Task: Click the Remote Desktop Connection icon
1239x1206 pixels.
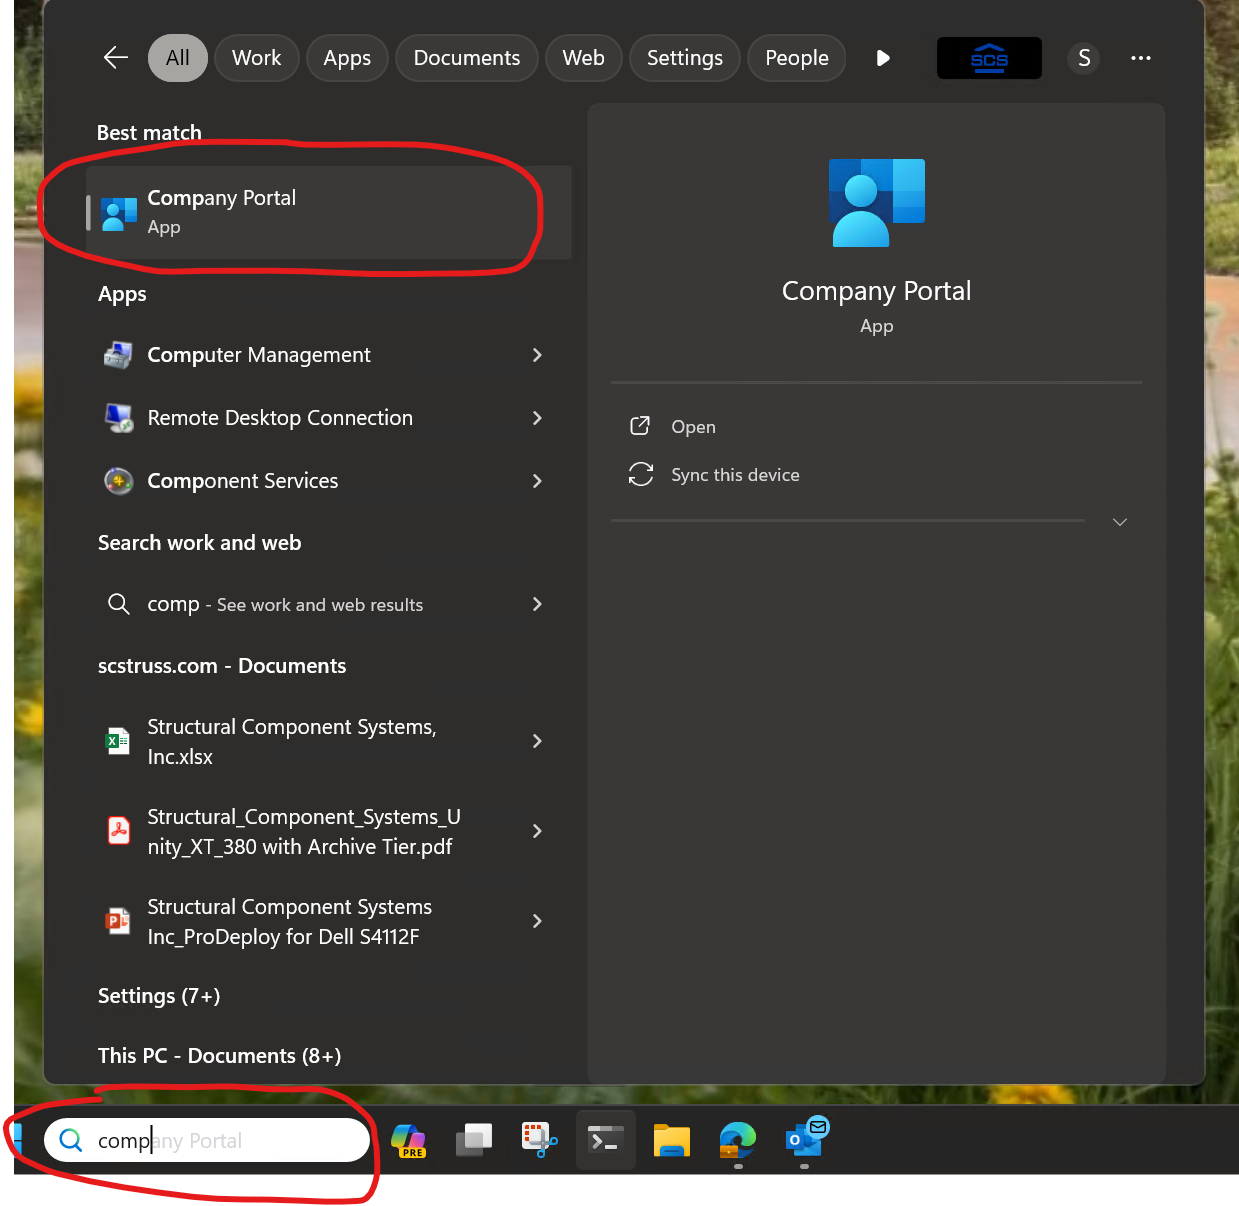Action: pyautogui.click(x=118, y=418)
